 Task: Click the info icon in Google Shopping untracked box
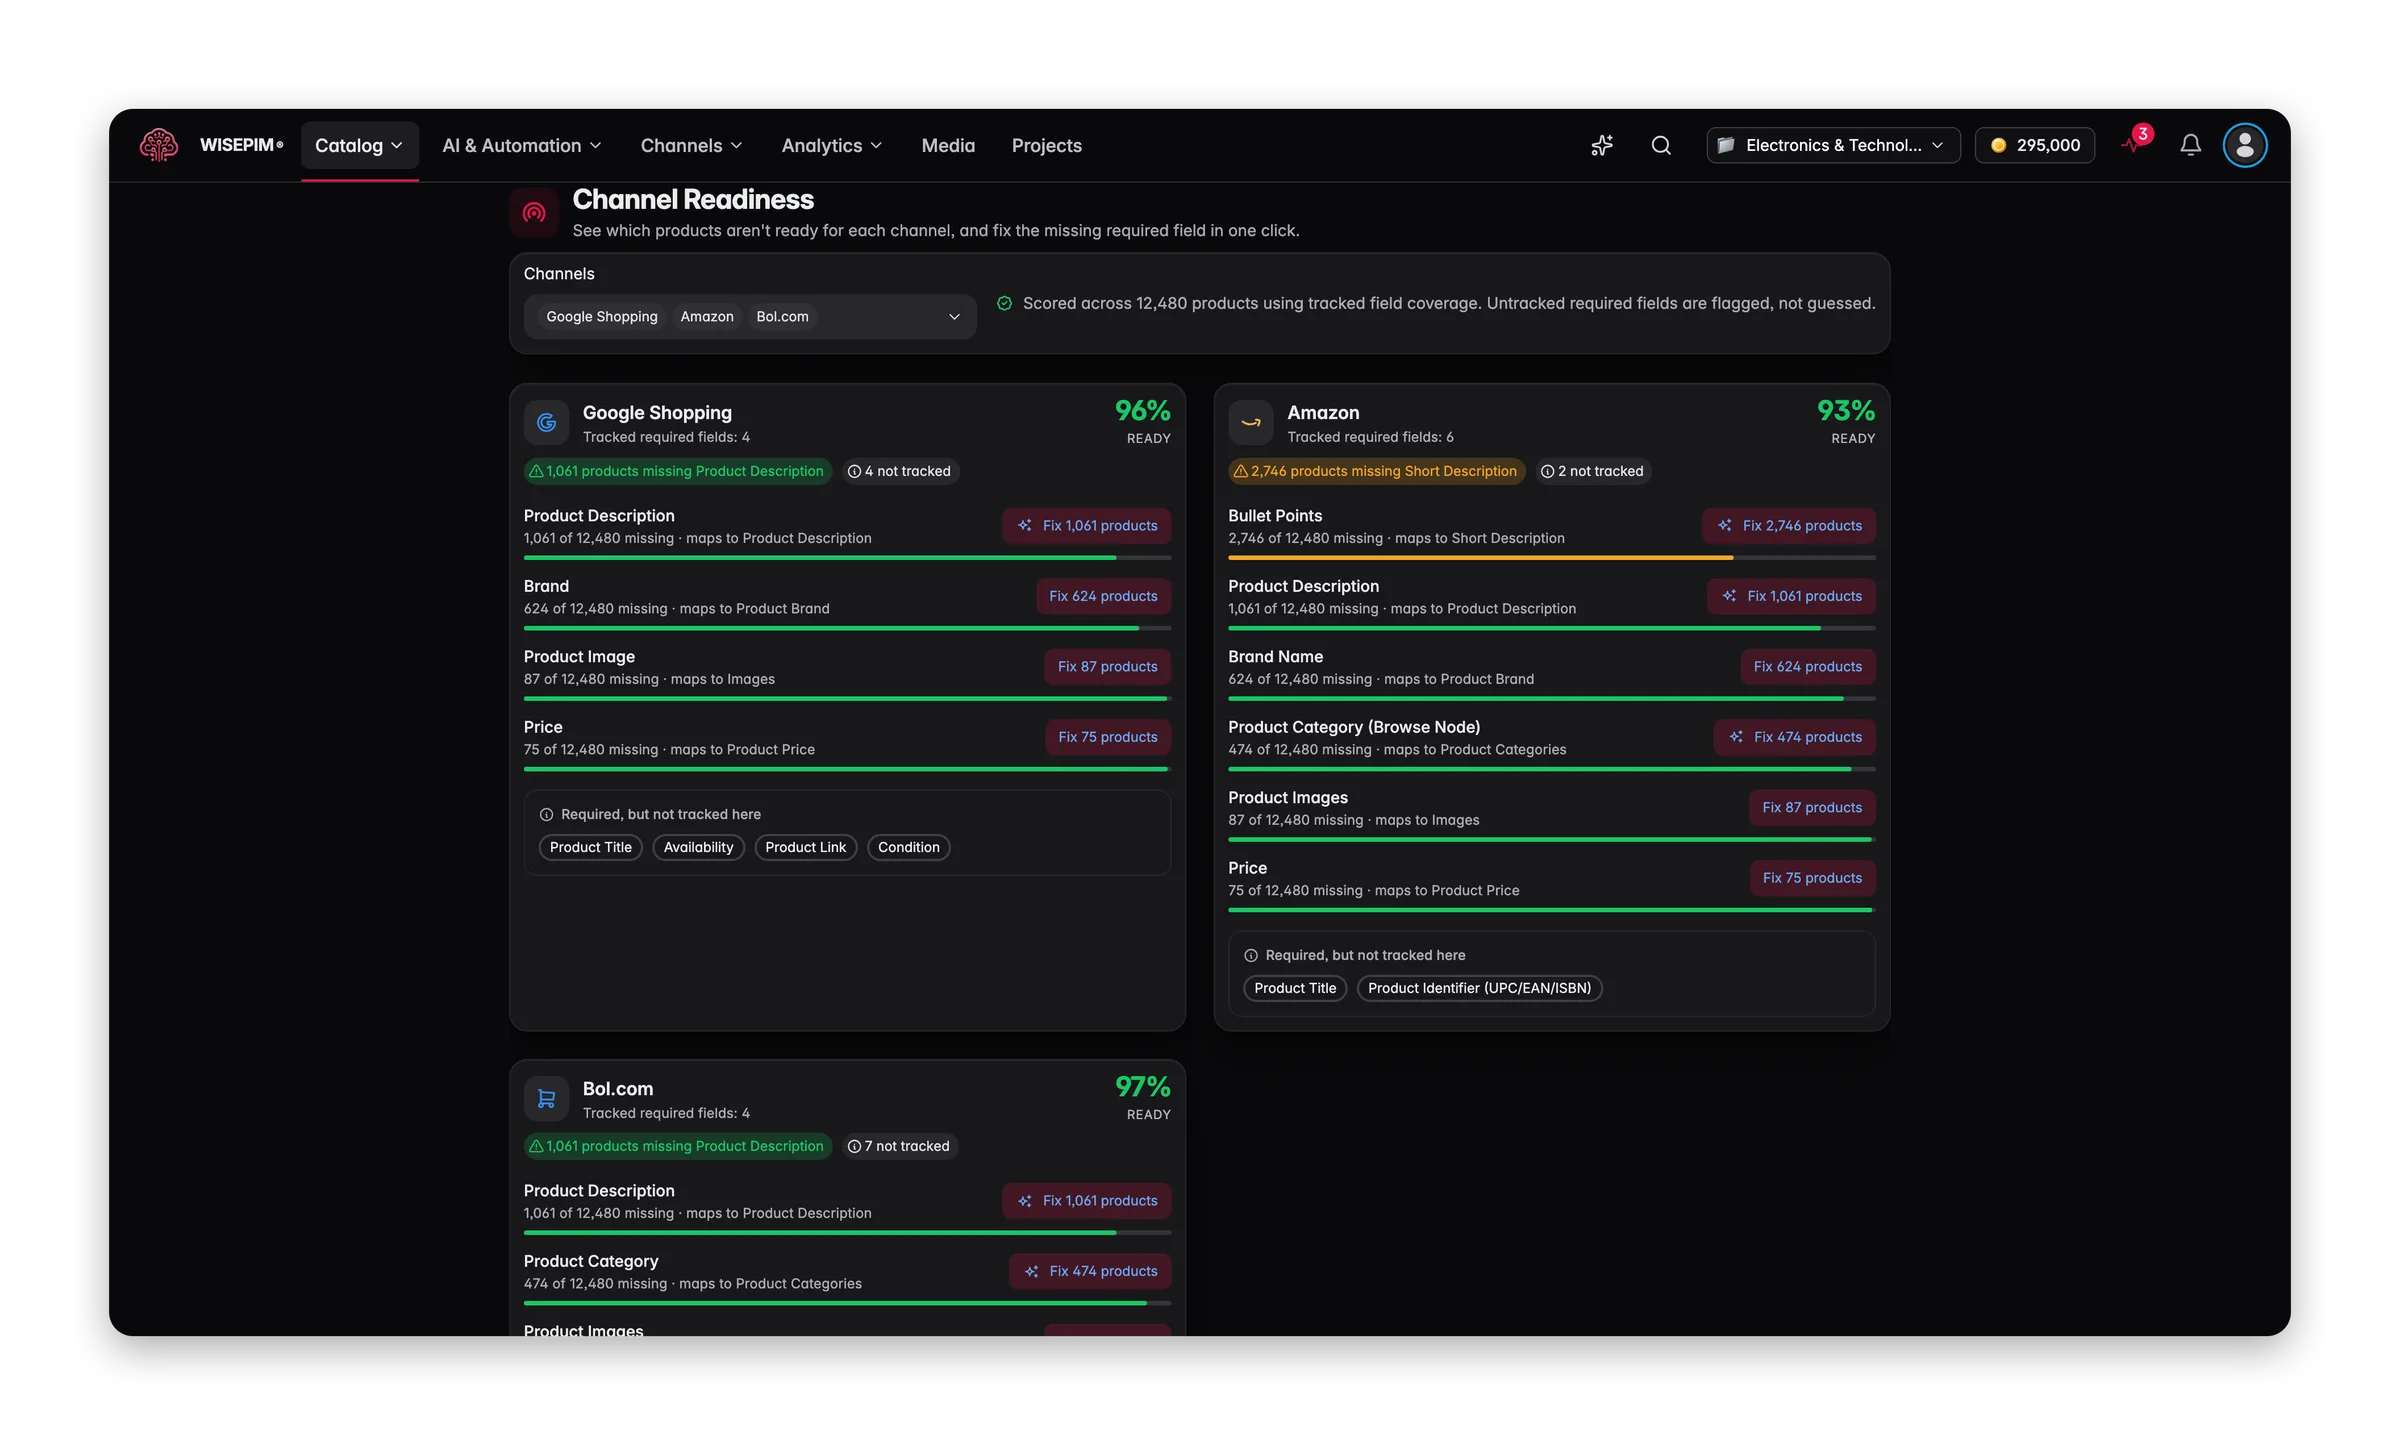click(x=546, y=814)
